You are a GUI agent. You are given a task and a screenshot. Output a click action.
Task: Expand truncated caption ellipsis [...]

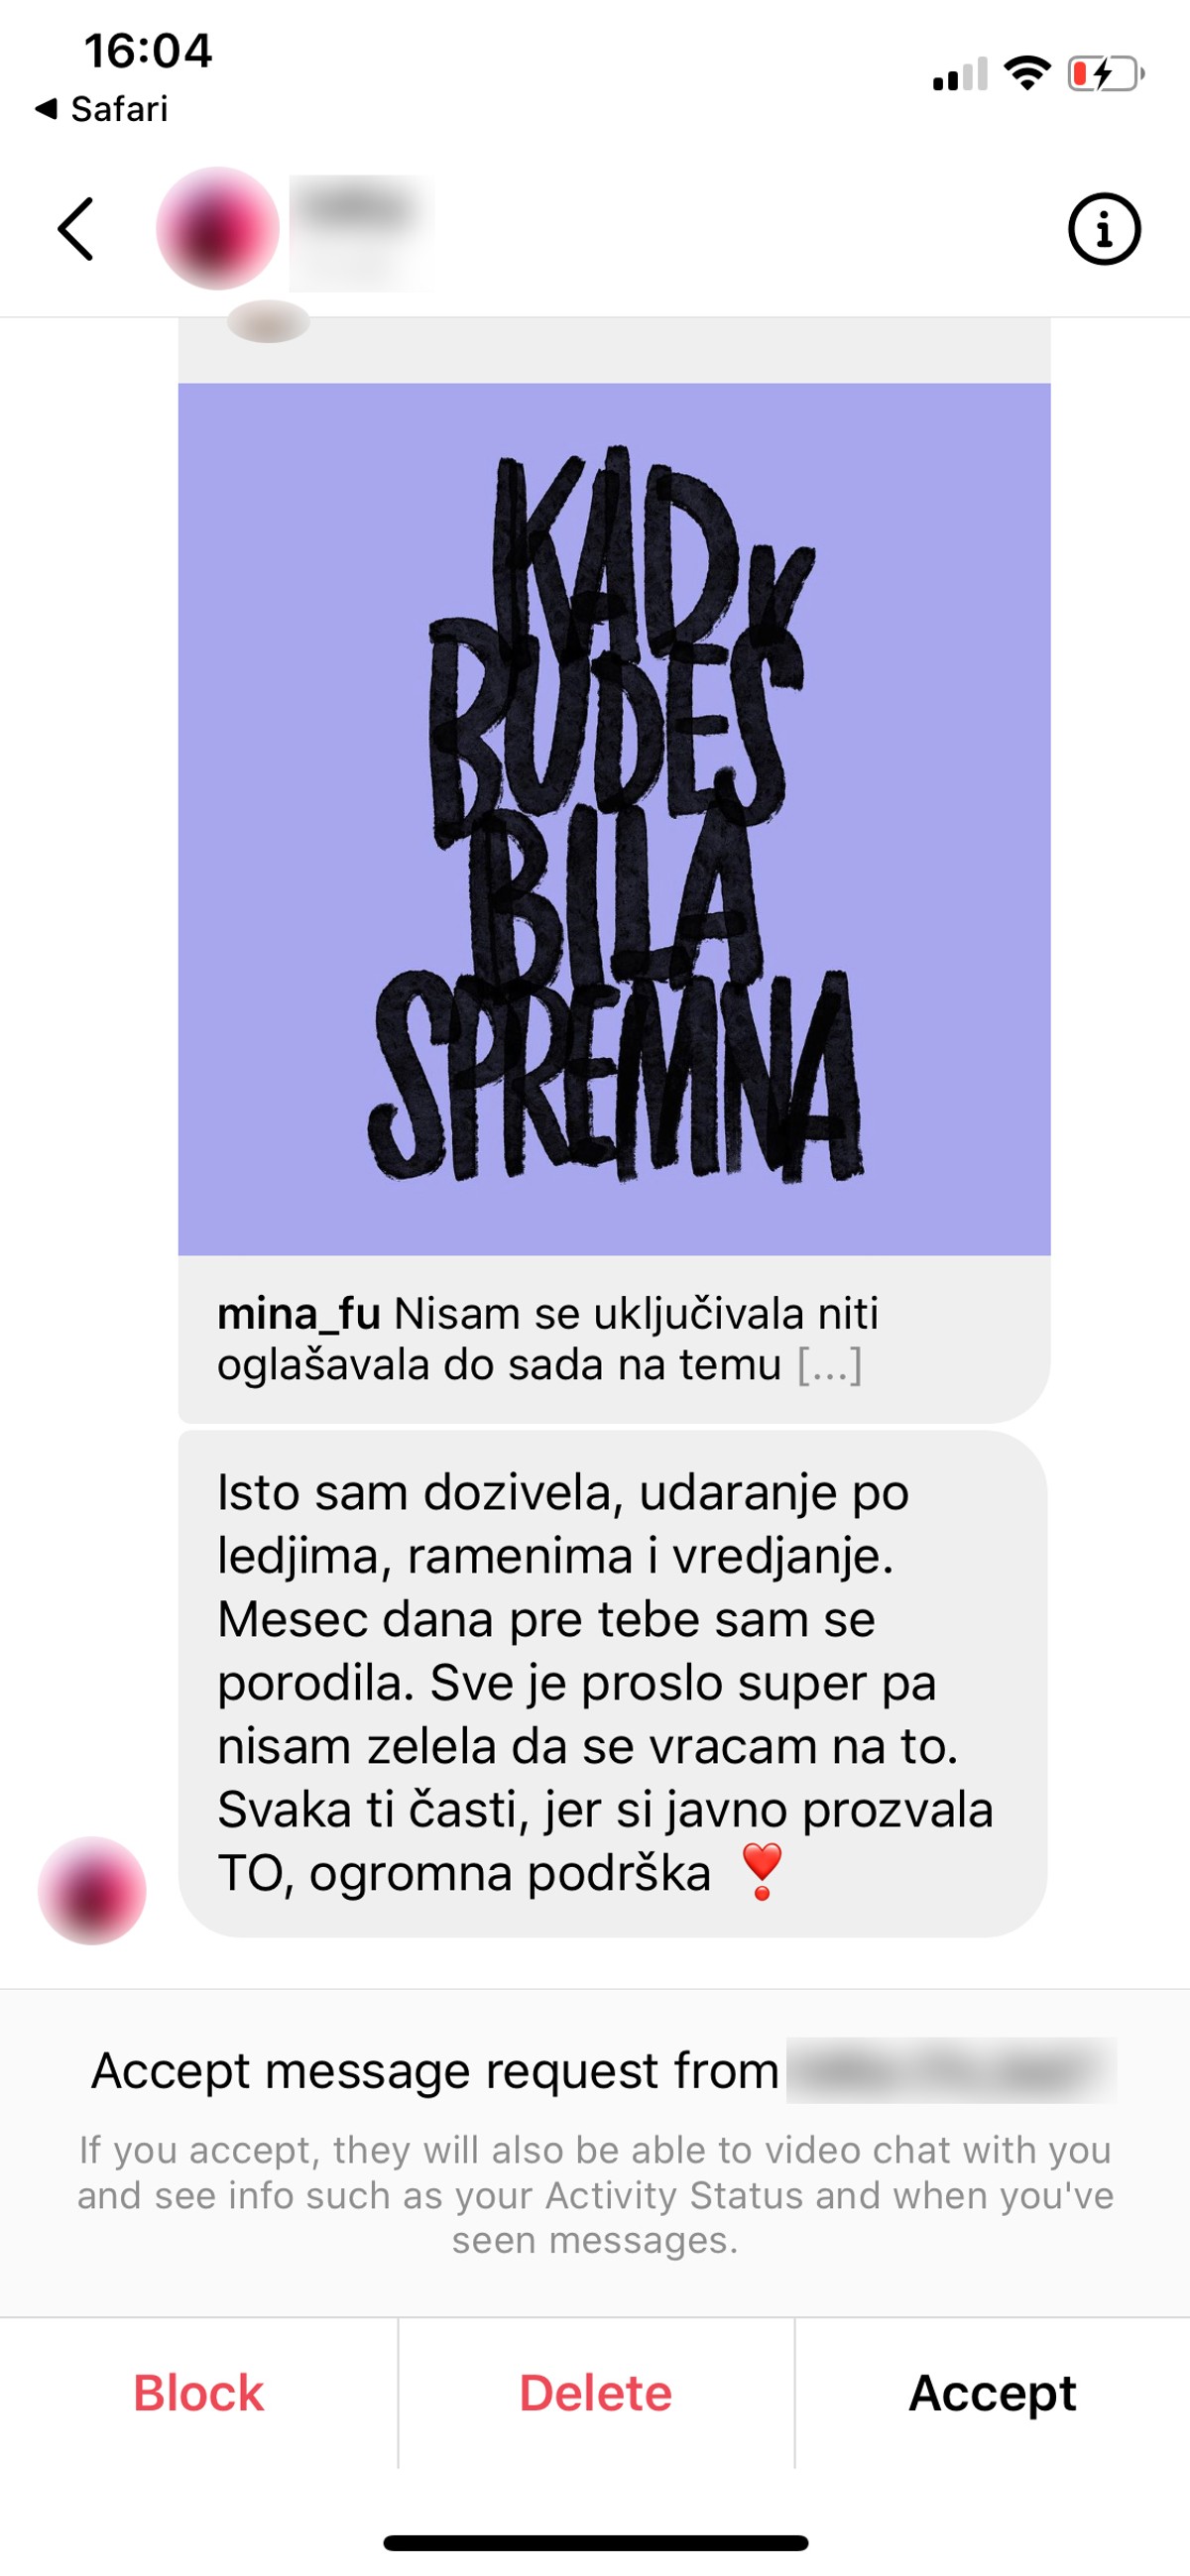click(829, 1365)
